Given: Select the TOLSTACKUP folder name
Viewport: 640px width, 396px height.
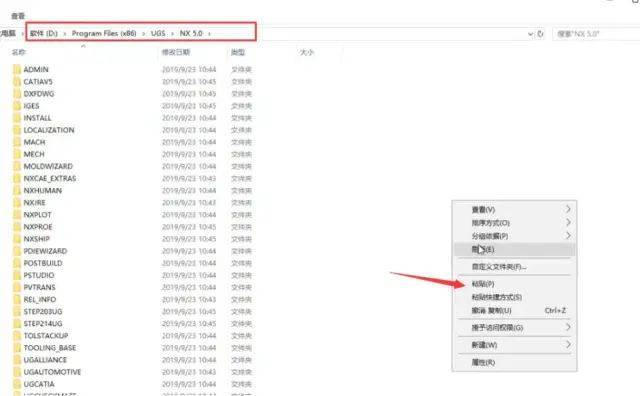Looking at the screenshot, I should click(x=46, y=336).
